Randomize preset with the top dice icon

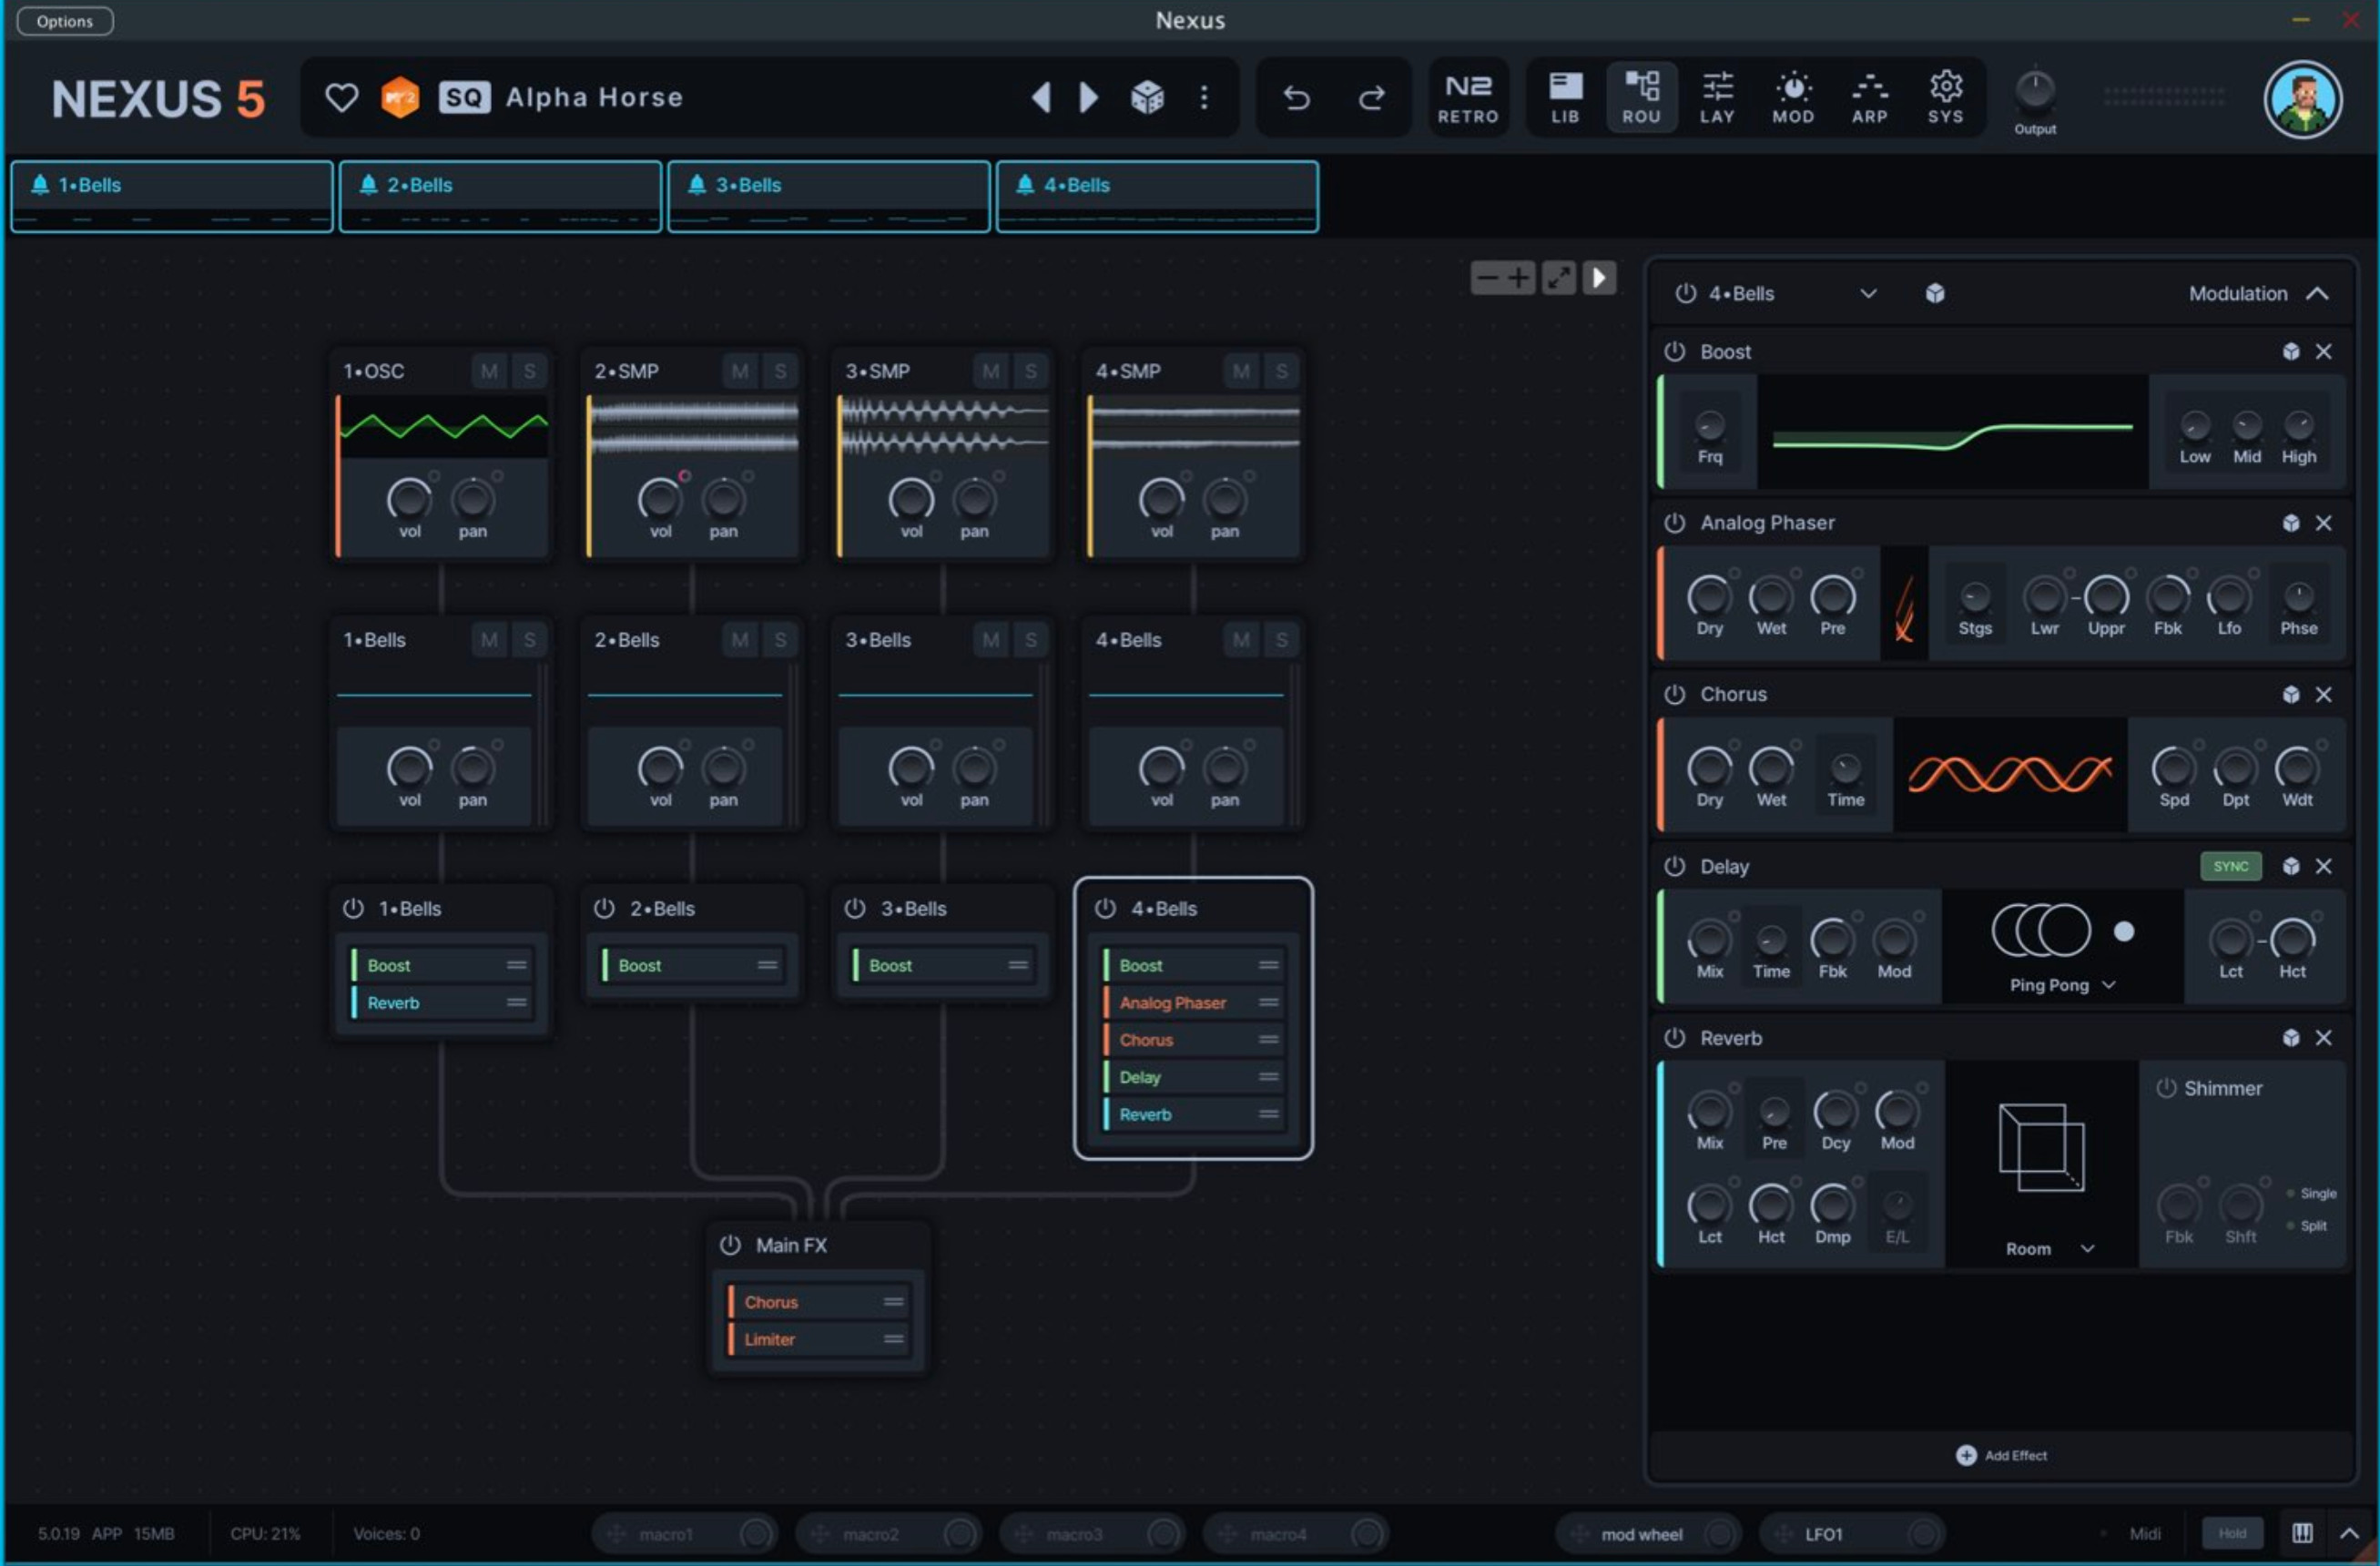click(x=1147, y=97)
